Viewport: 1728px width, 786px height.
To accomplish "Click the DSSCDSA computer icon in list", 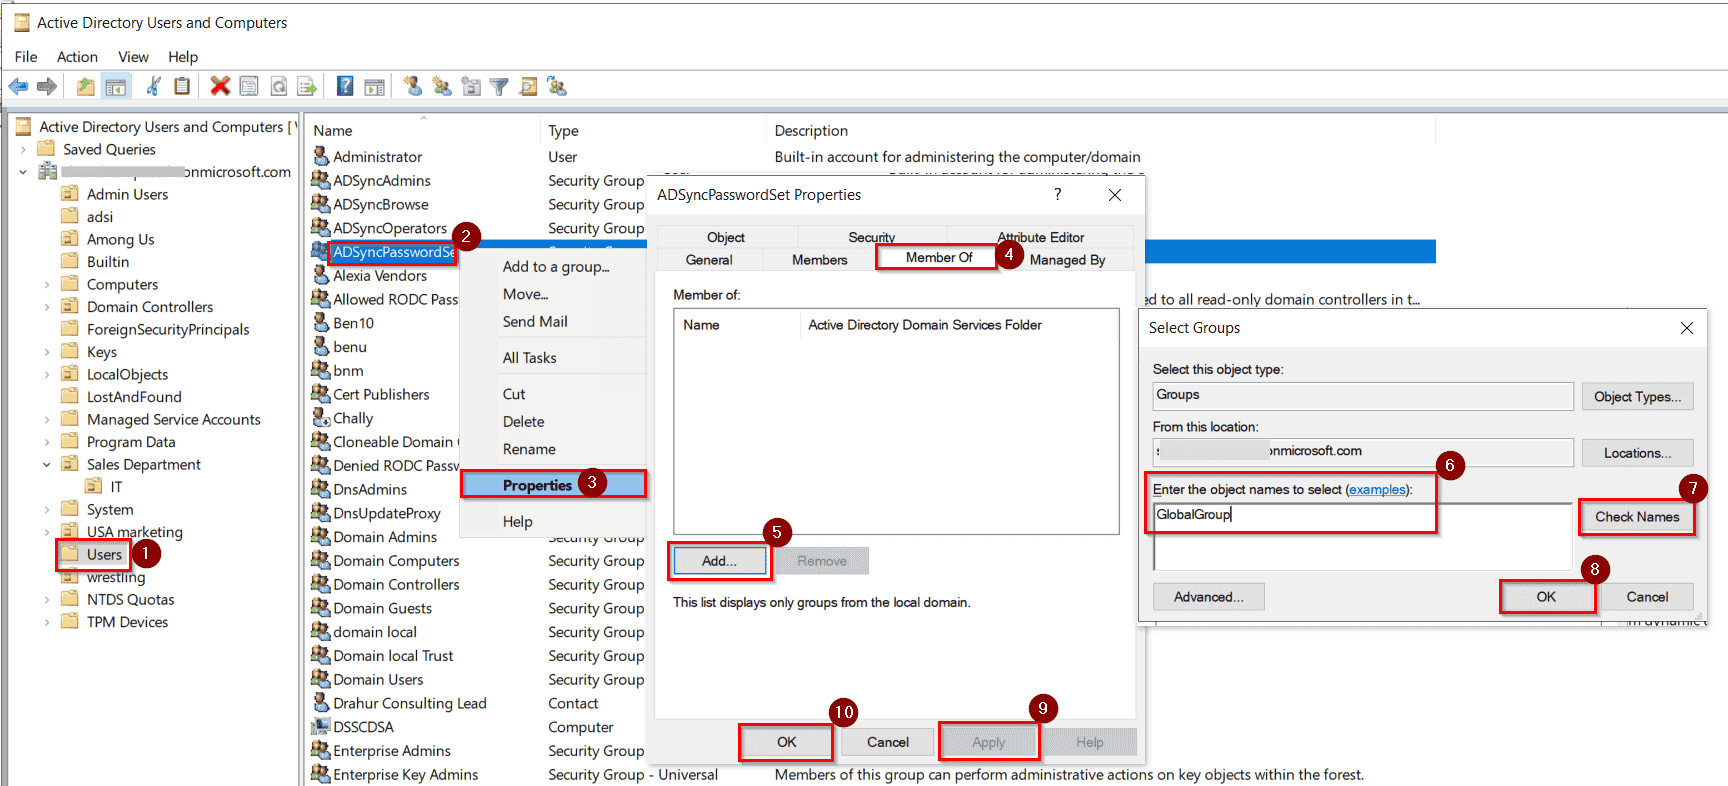I will tap(321, 726).
